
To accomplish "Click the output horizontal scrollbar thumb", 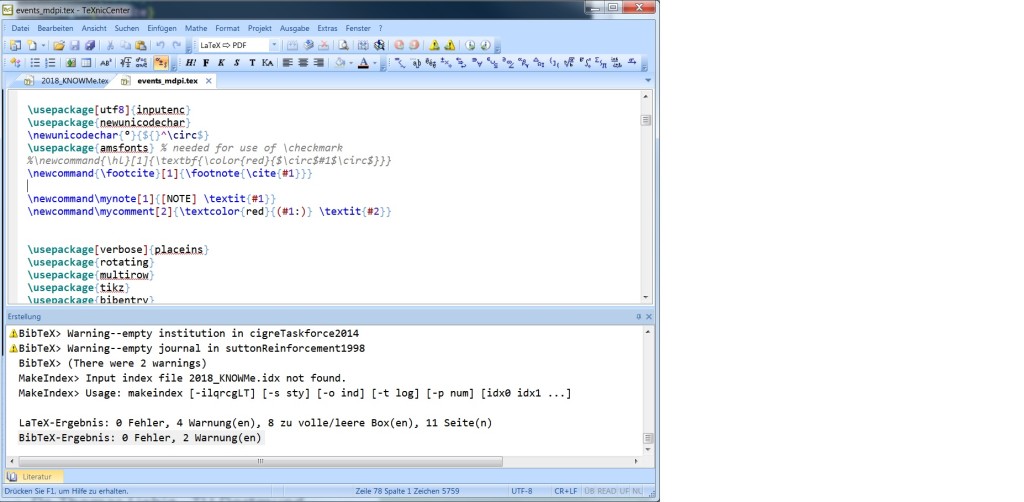I will tap(260, 462).
